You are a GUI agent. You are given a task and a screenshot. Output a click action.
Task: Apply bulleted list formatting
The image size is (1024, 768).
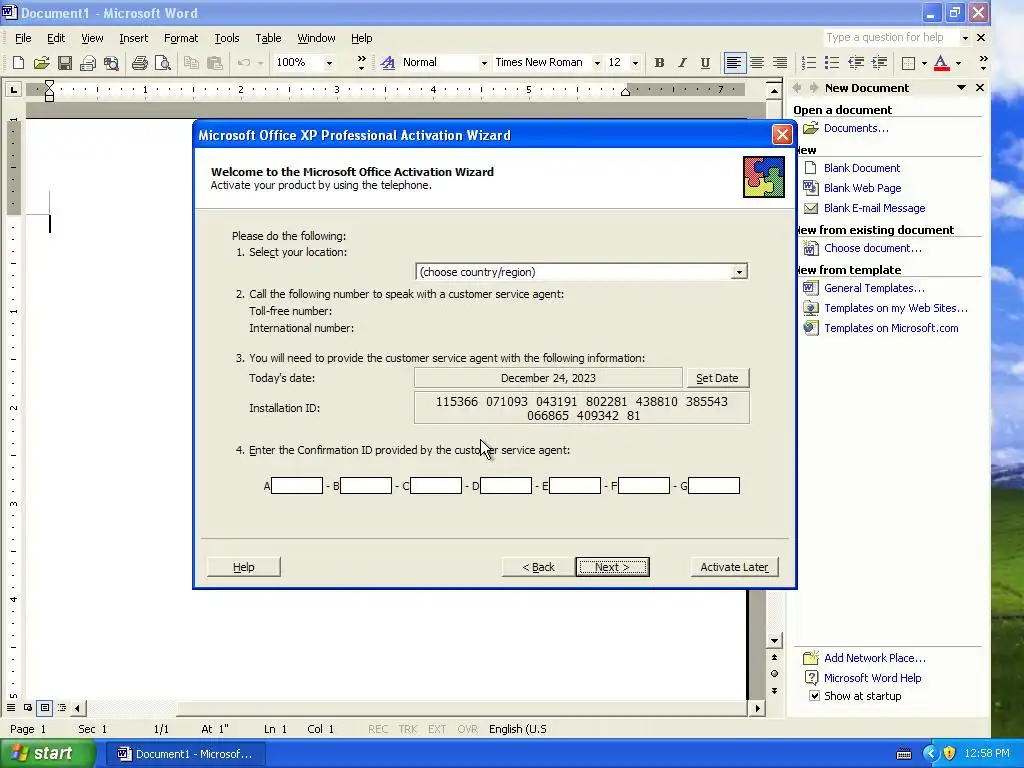[831, 63]
